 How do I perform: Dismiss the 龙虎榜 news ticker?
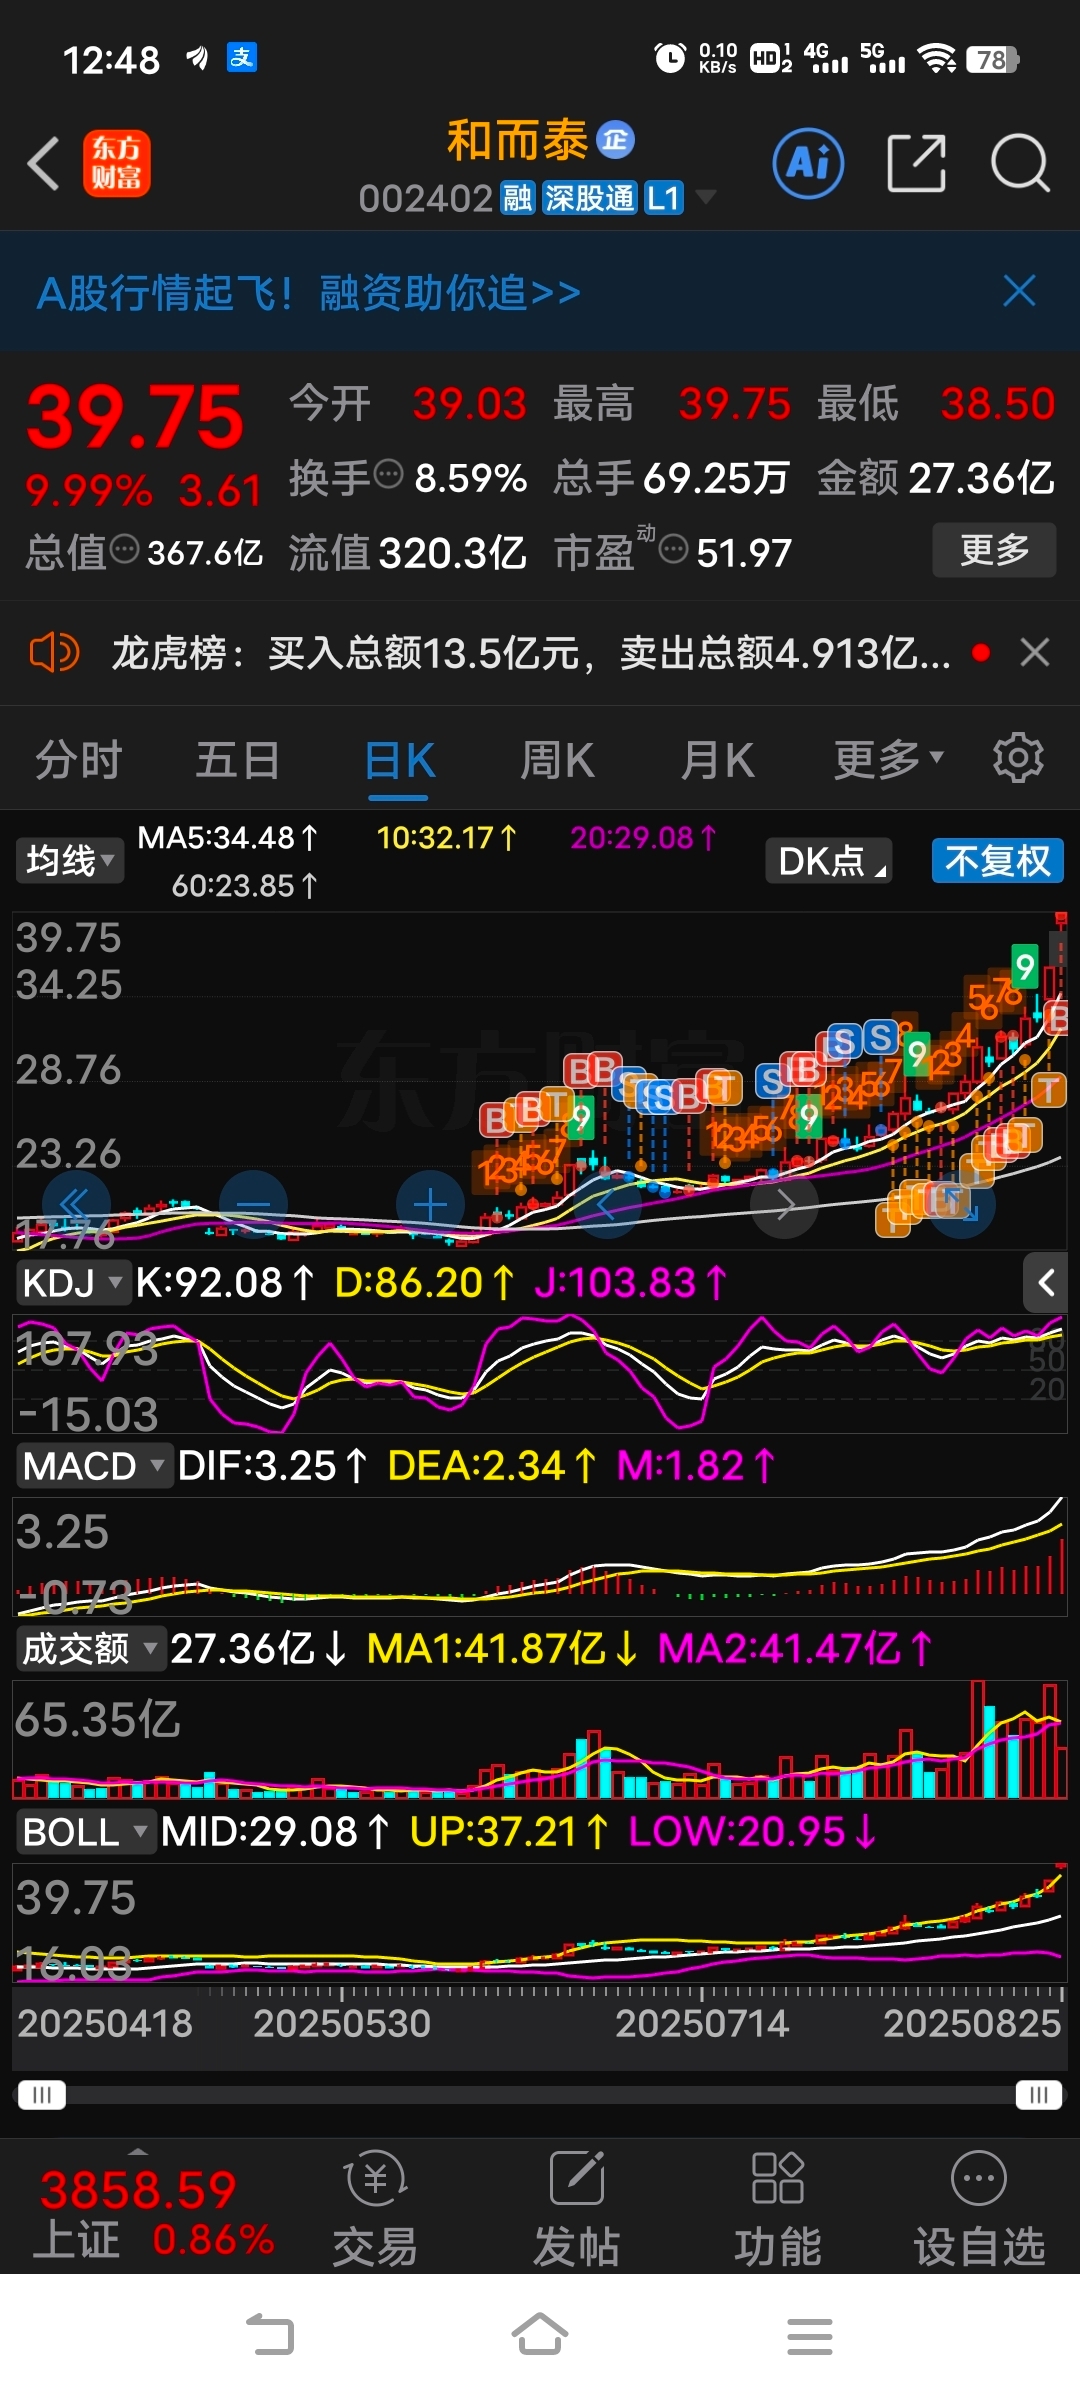tap(1035, 652)
